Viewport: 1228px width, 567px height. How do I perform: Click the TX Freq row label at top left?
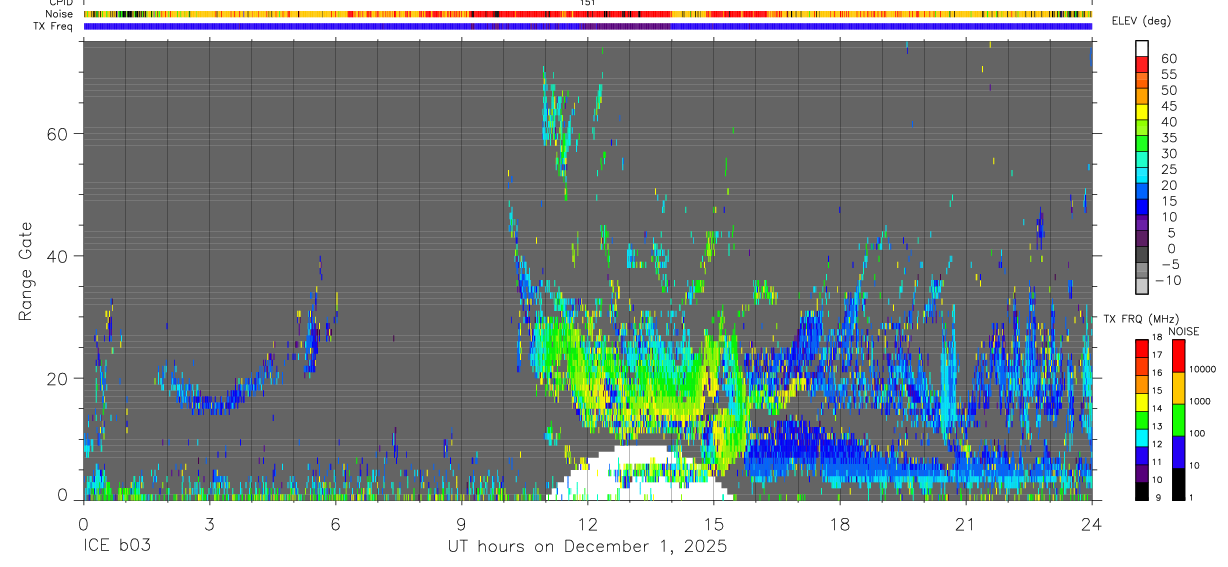click(53, 26)
